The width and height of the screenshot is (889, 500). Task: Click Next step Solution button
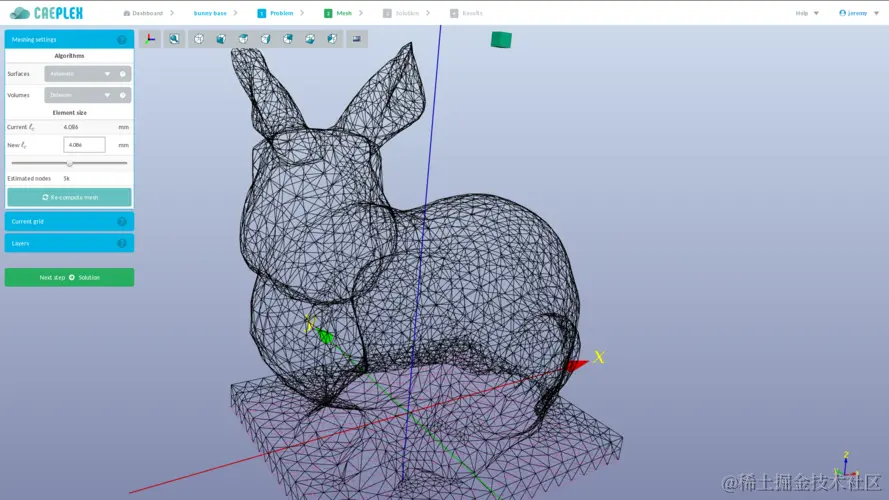[69, 278]
